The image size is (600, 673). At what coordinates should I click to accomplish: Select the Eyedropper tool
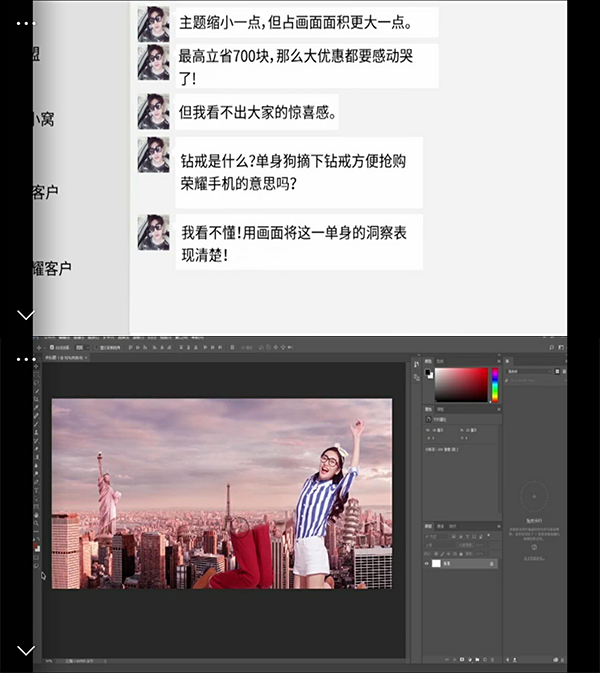(x=36, y=407)
